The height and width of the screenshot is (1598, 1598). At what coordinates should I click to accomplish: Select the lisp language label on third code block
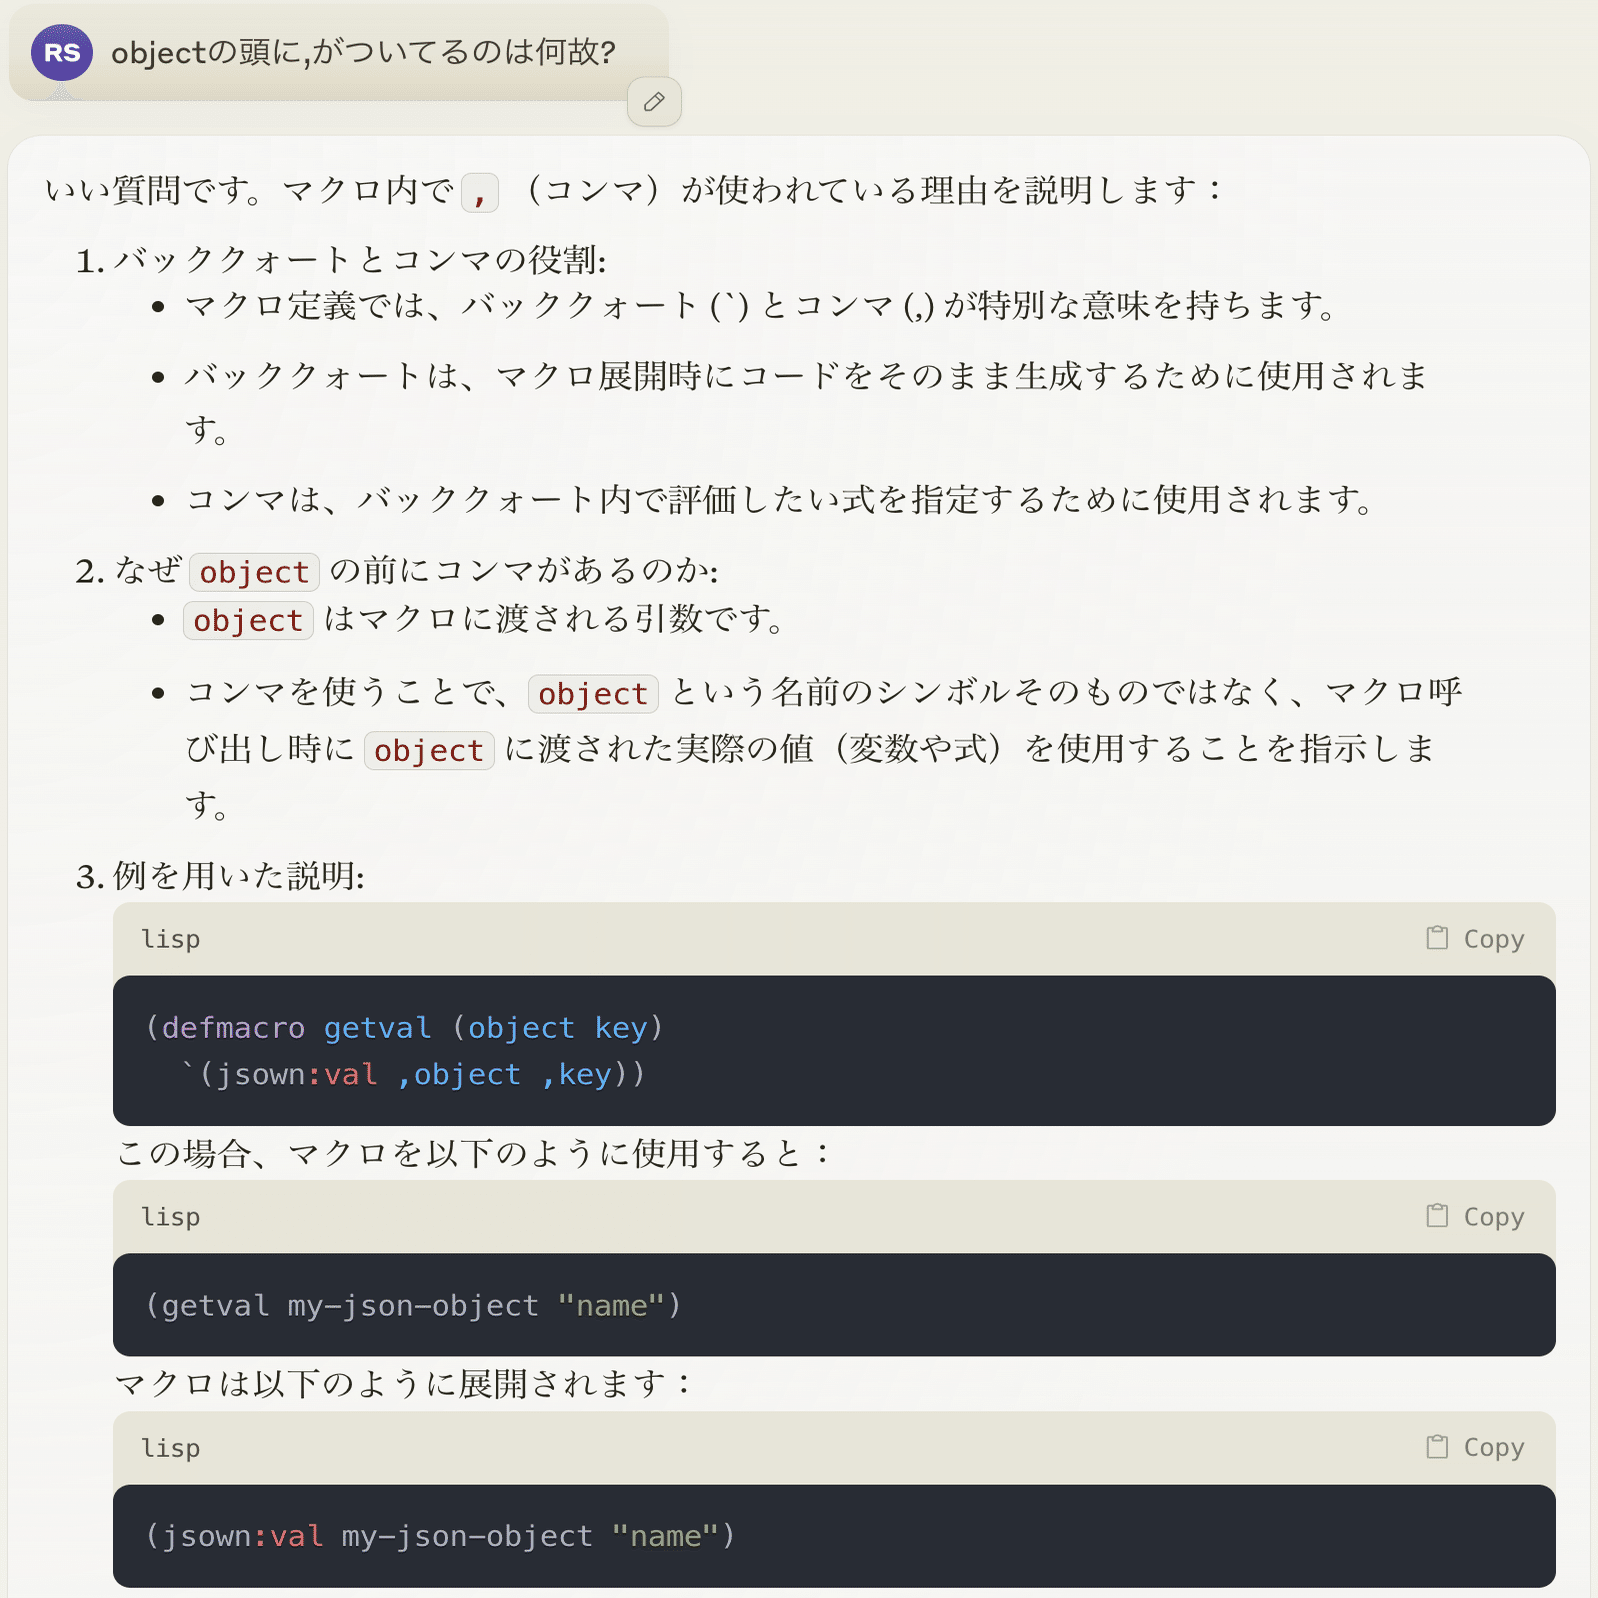tap(170, 1447)
